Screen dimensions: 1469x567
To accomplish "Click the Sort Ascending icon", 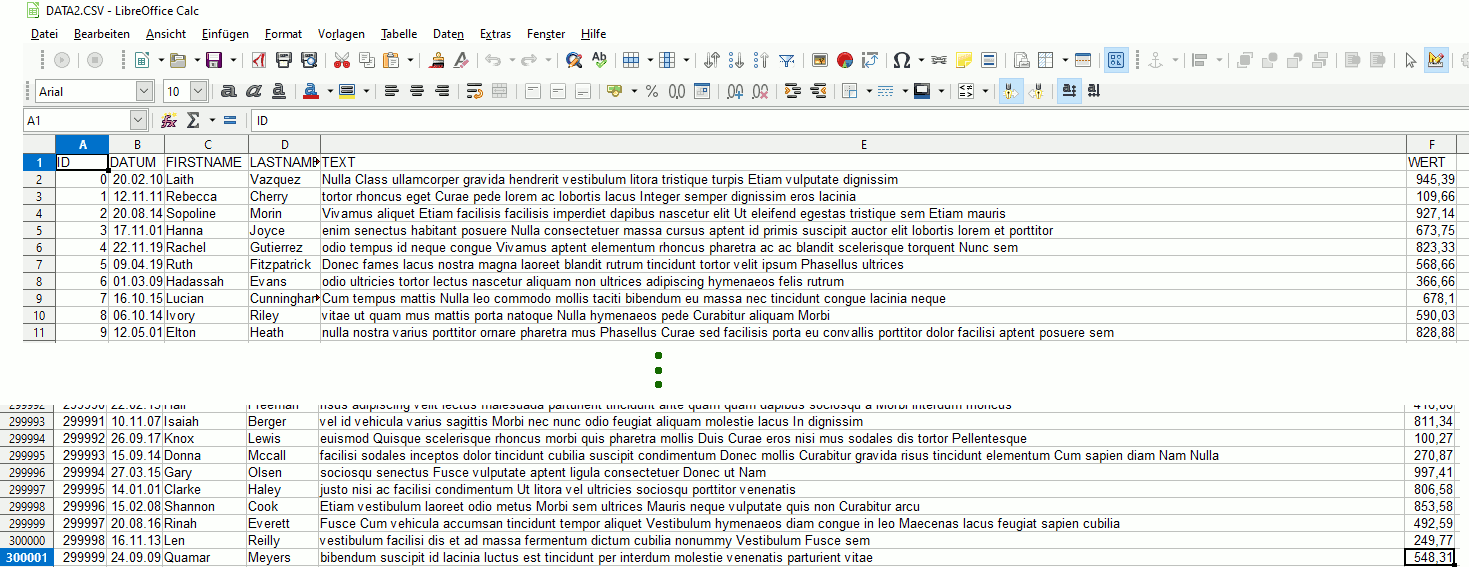I will pos(736,60).
